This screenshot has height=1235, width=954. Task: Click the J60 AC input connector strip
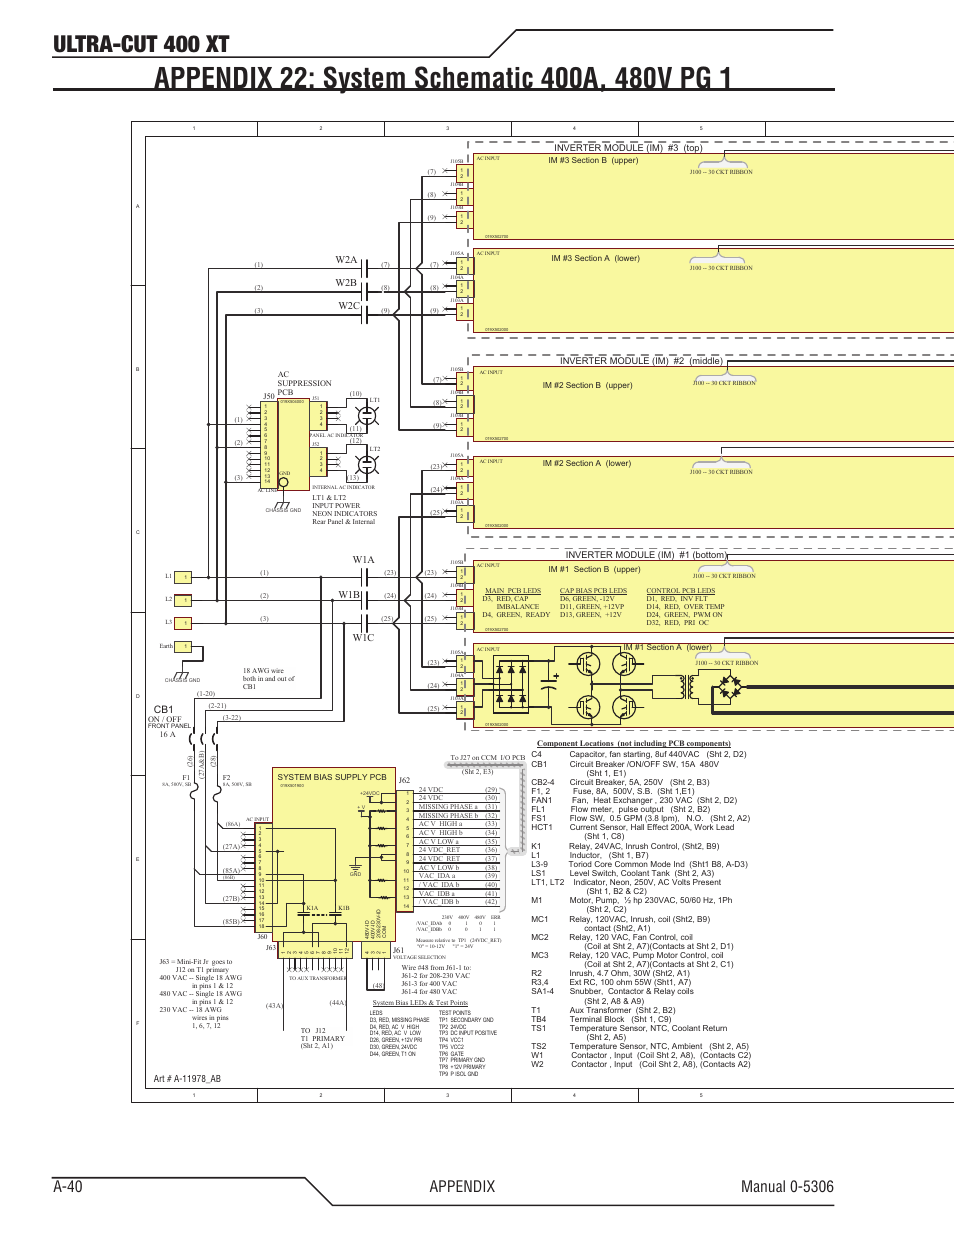coord(262,876)
